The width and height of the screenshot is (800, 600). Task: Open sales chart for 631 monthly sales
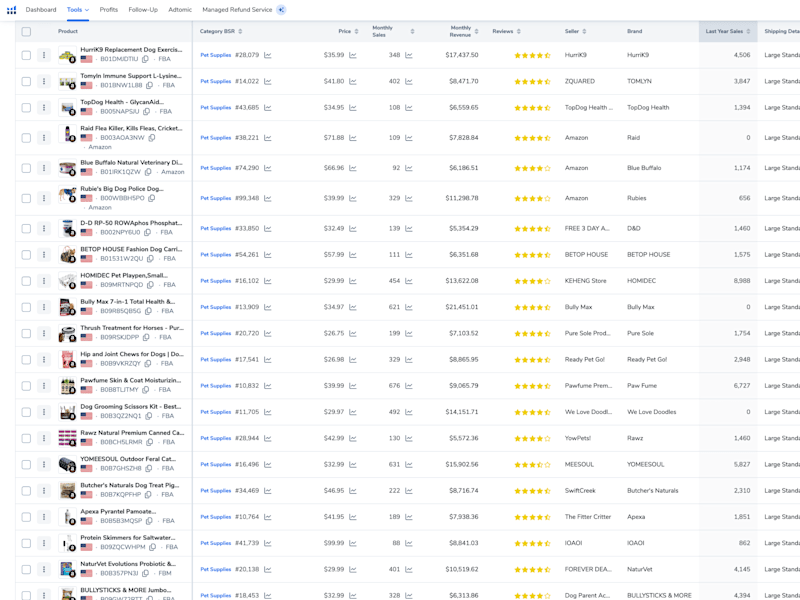(409, 464)
